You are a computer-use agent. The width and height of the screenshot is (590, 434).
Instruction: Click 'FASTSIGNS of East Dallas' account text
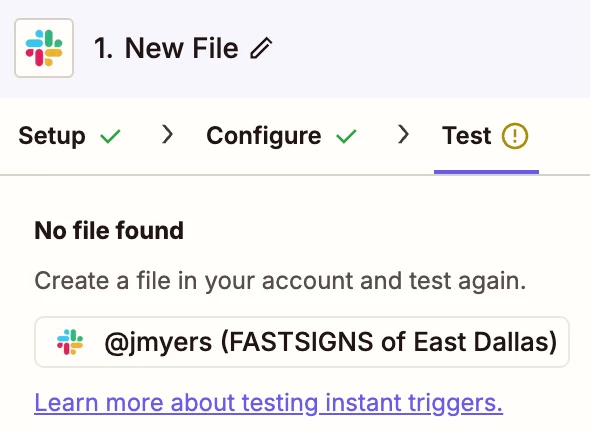pyautogui.click(x=392, y=342)
